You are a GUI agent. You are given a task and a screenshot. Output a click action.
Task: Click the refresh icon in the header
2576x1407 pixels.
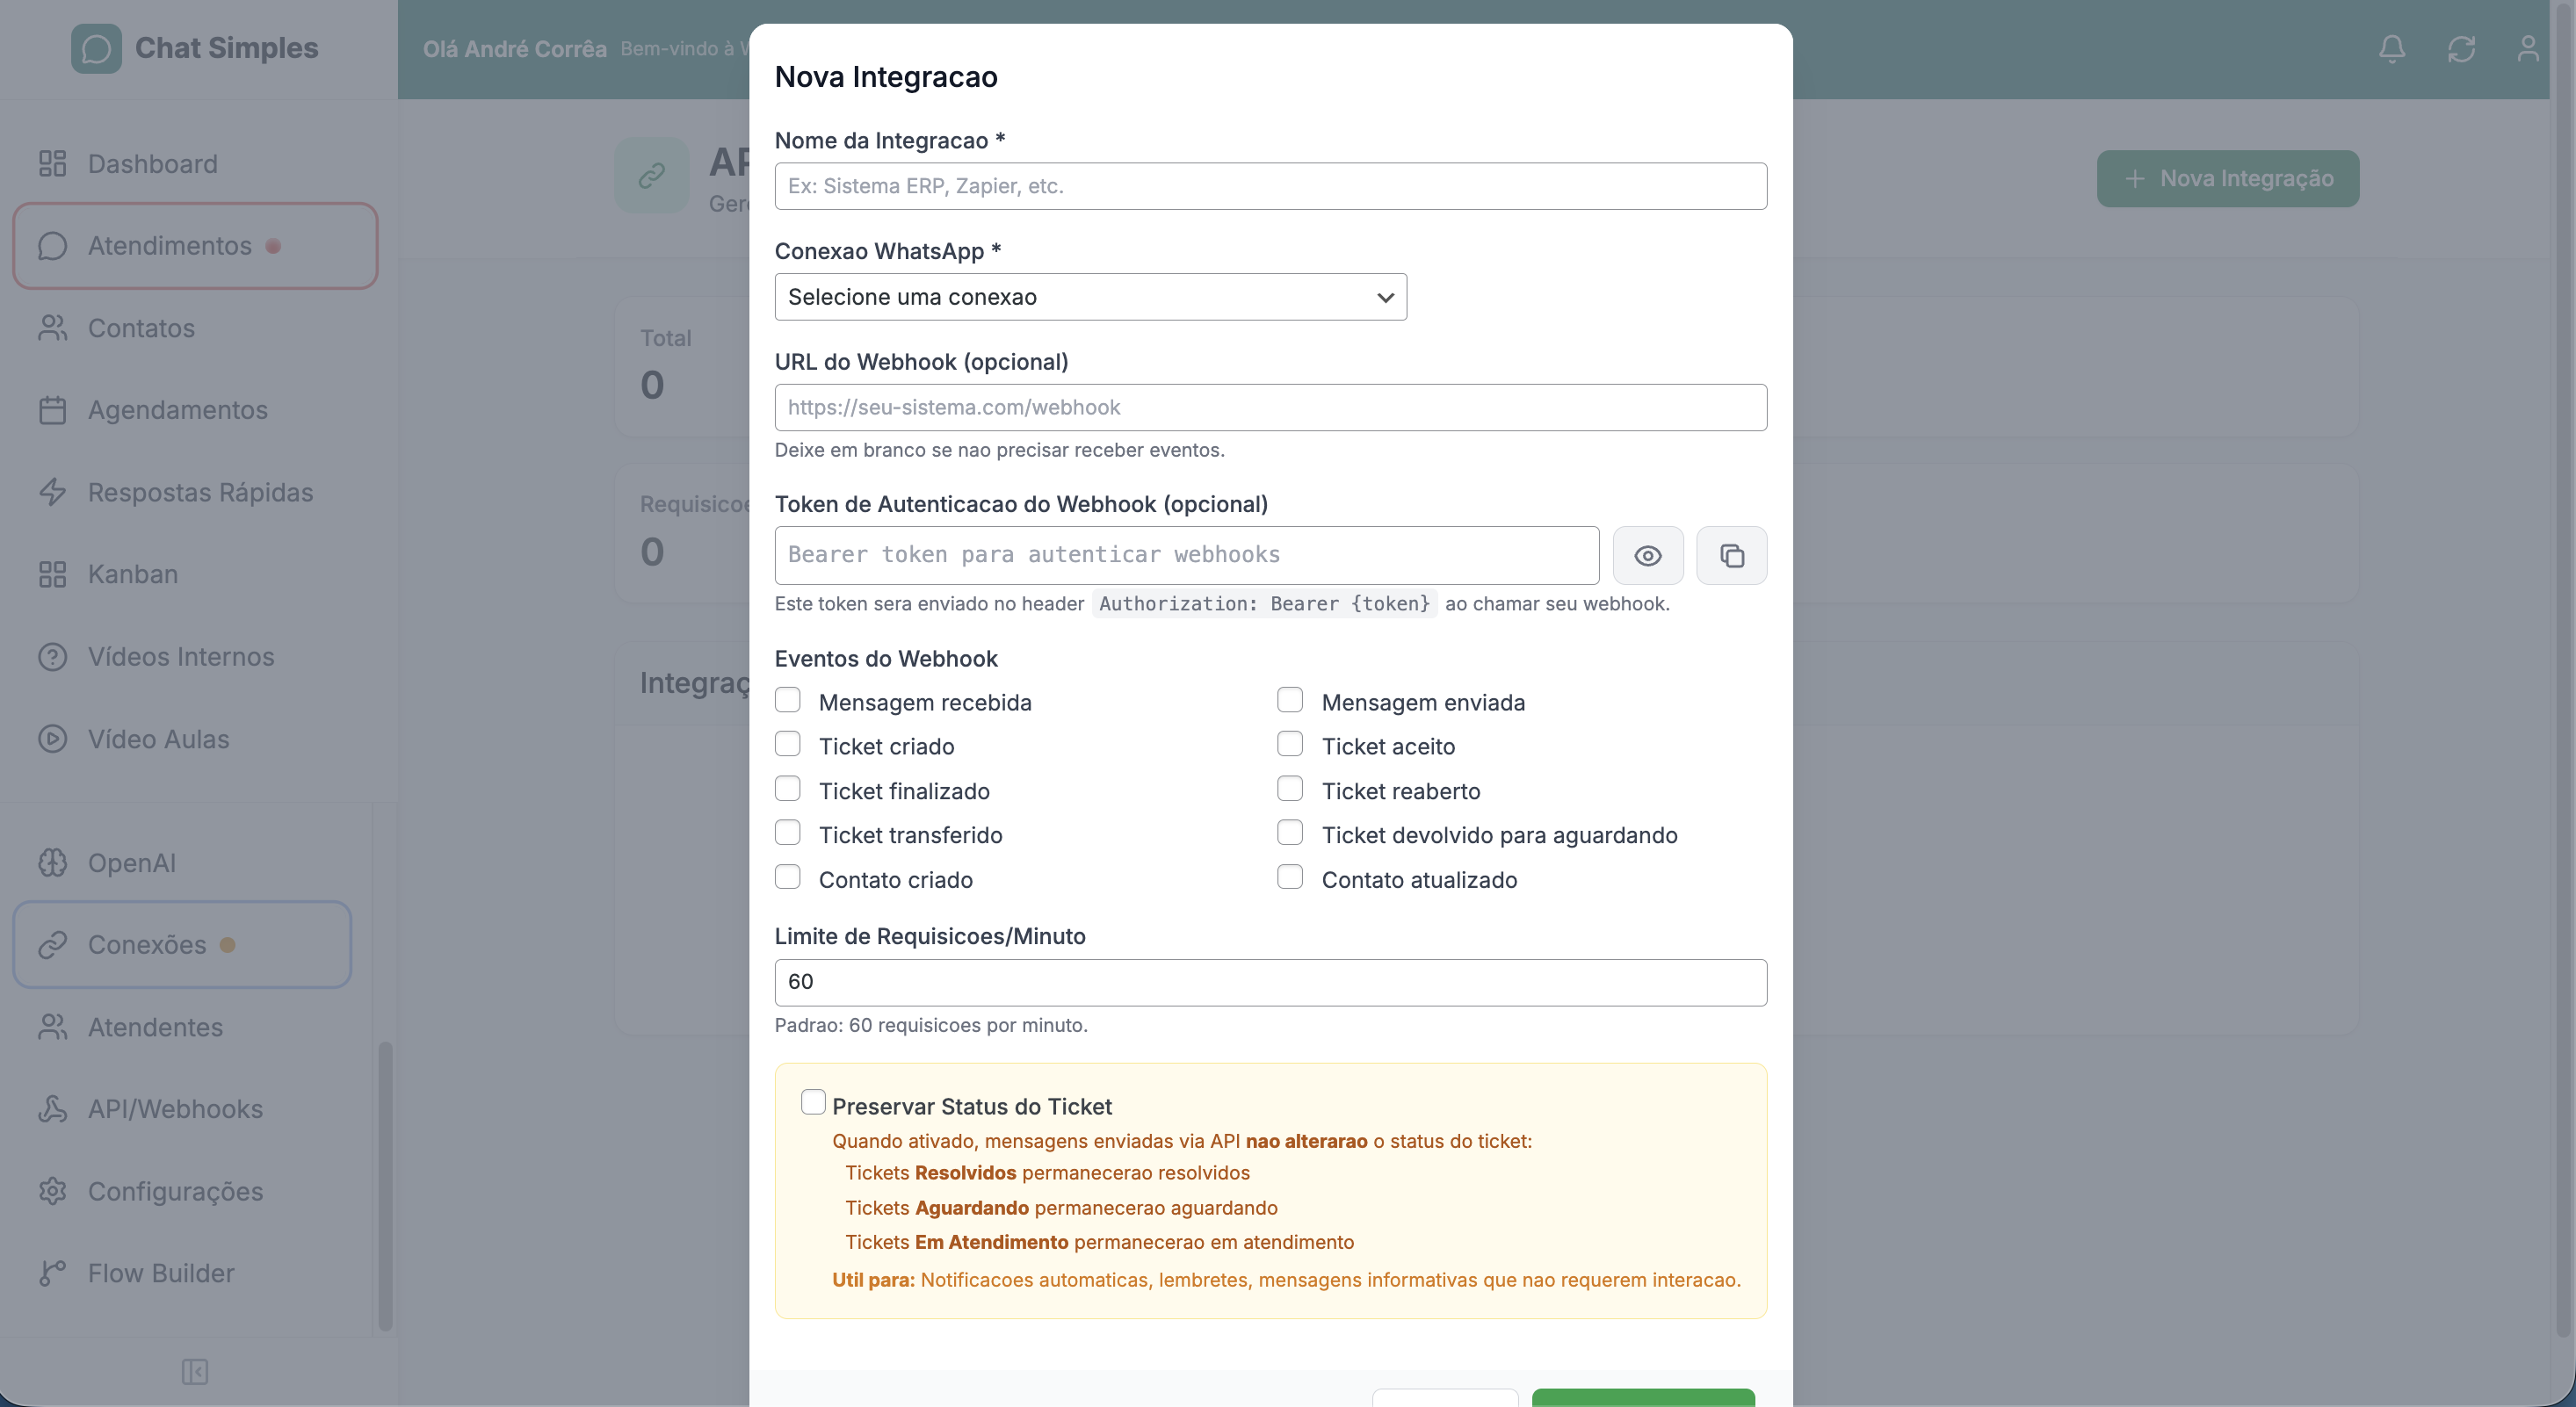(x=2461, y=48)
